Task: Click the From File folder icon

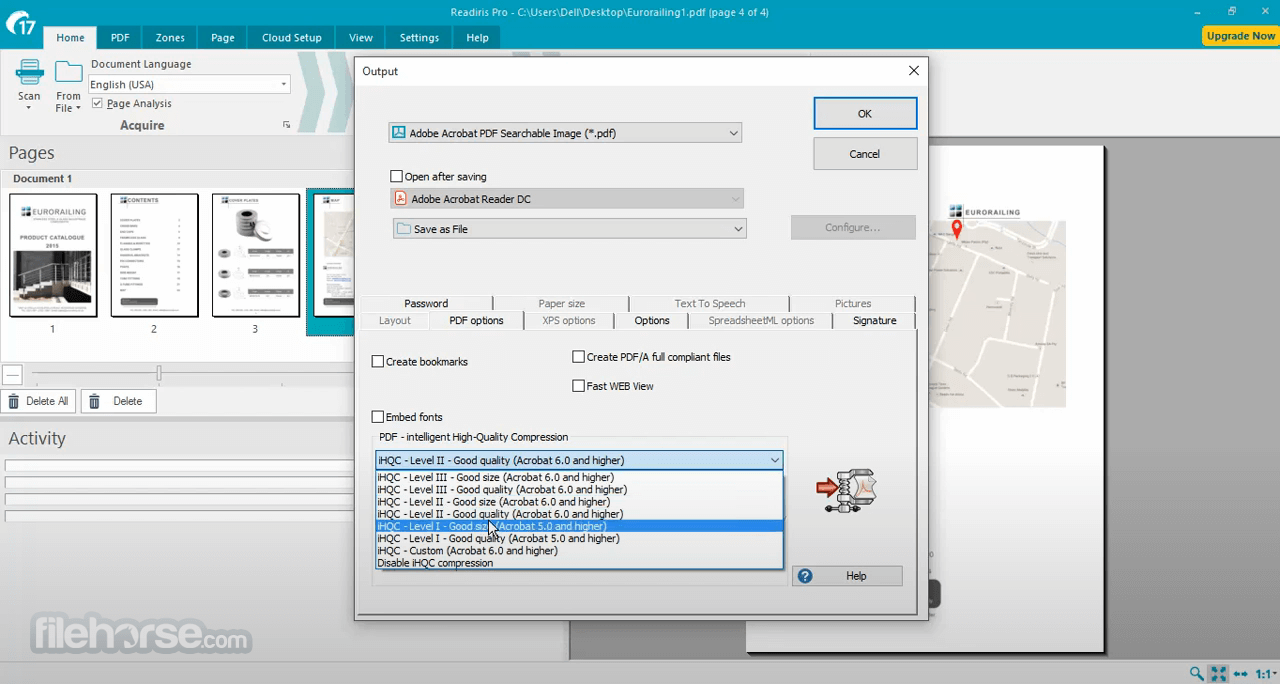Action: pyautogui.click(x=68, y=73)
